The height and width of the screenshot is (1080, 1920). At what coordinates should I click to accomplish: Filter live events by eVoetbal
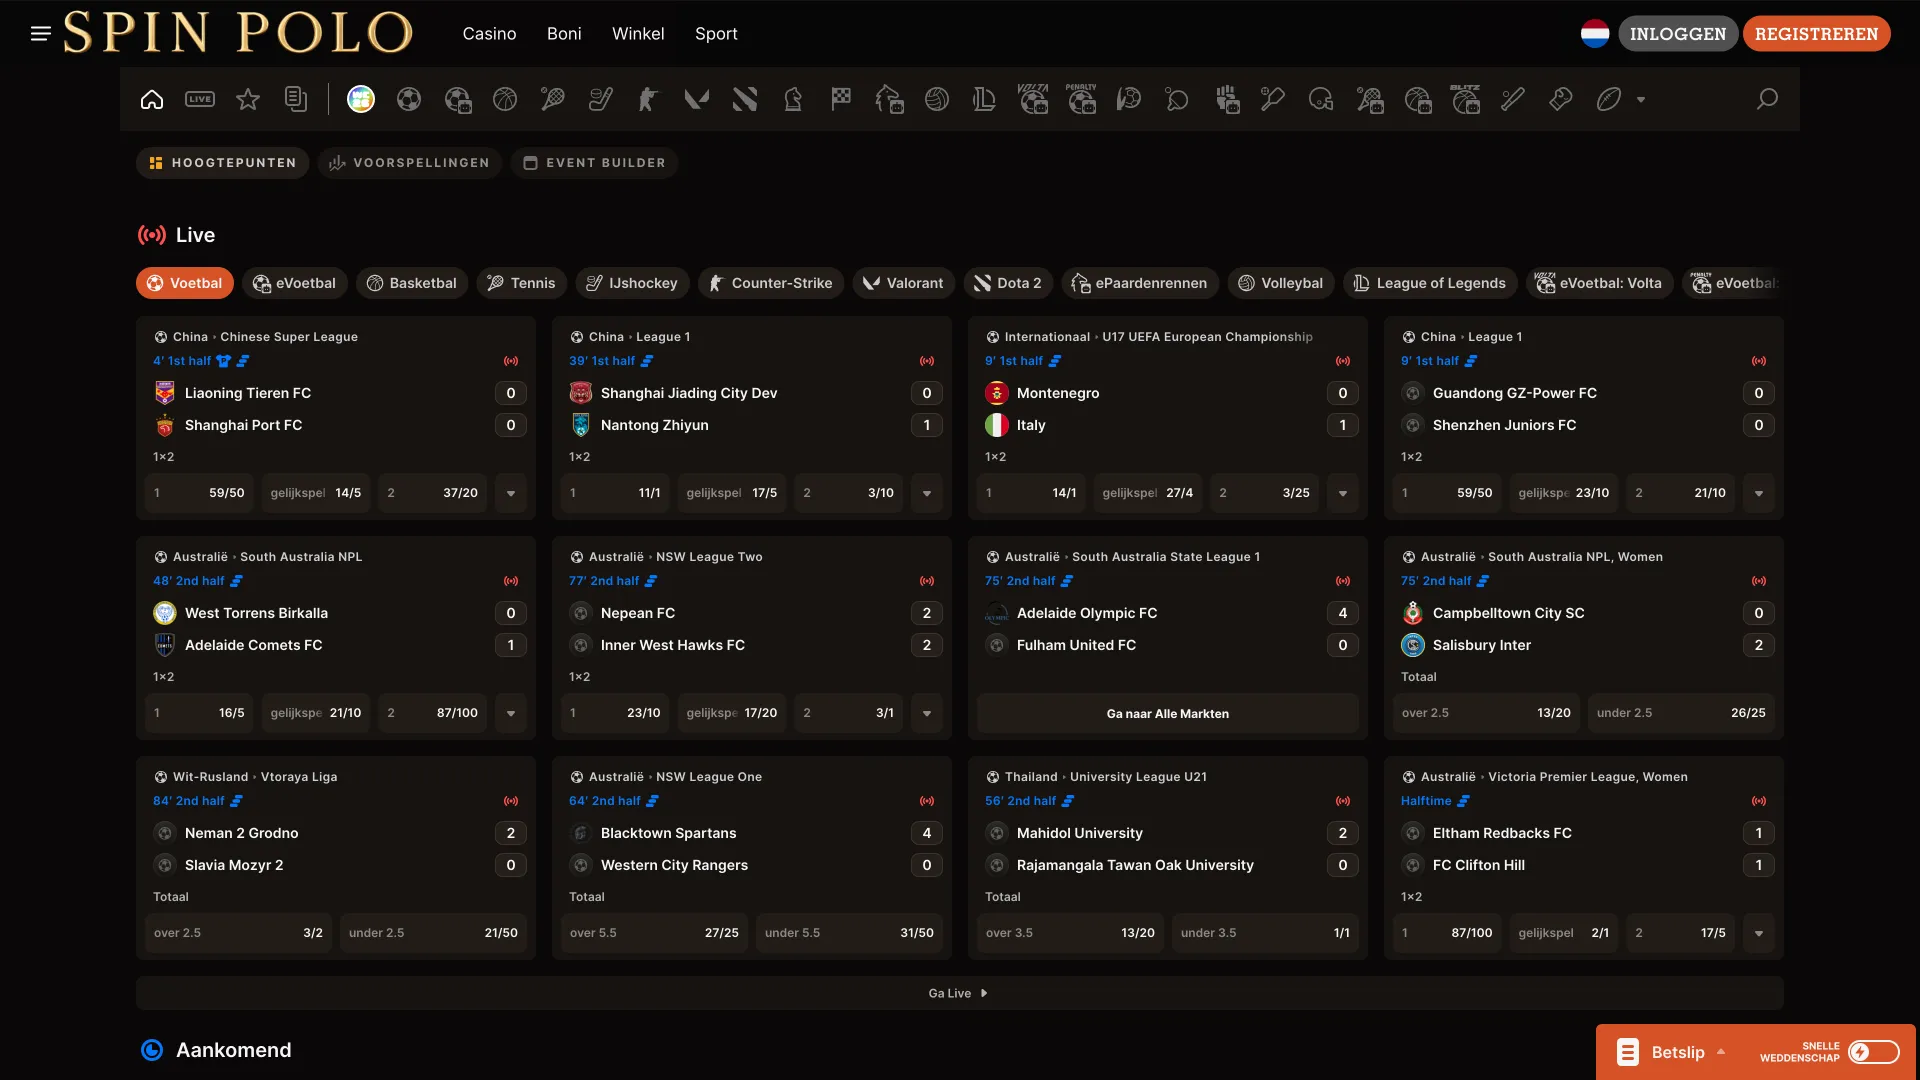295,283
